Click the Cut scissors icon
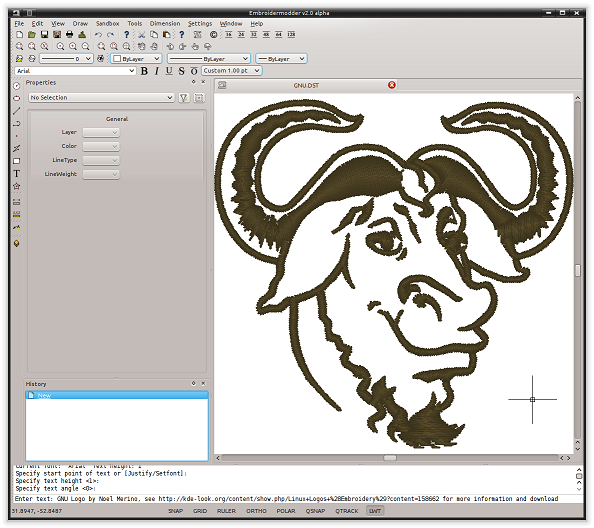 141,34
